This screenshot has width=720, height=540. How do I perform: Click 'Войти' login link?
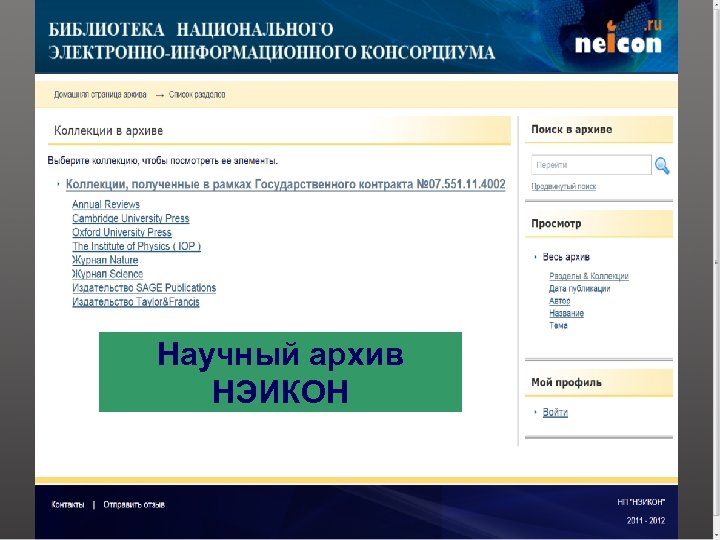pos(555,412)
